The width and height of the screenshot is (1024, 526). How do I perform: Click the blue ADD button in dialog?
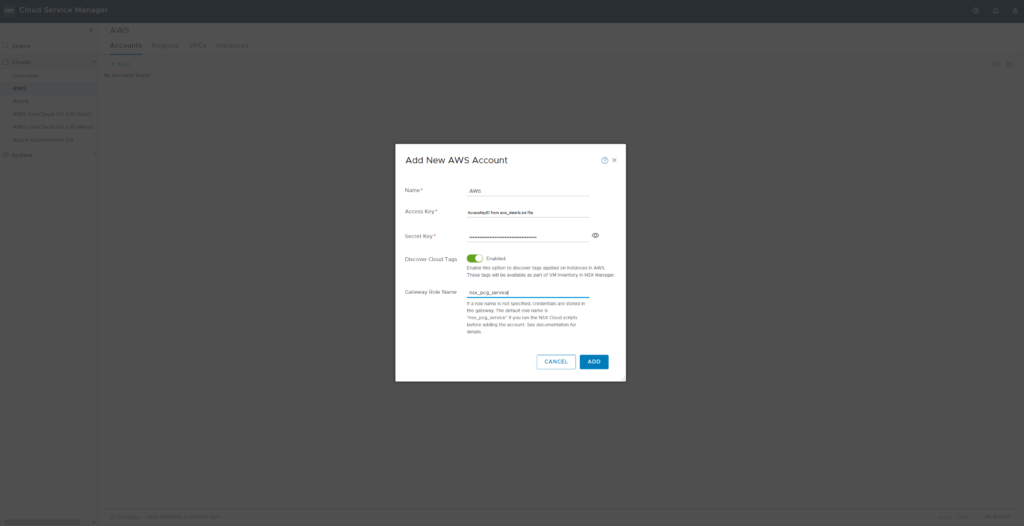pos(594,362)
